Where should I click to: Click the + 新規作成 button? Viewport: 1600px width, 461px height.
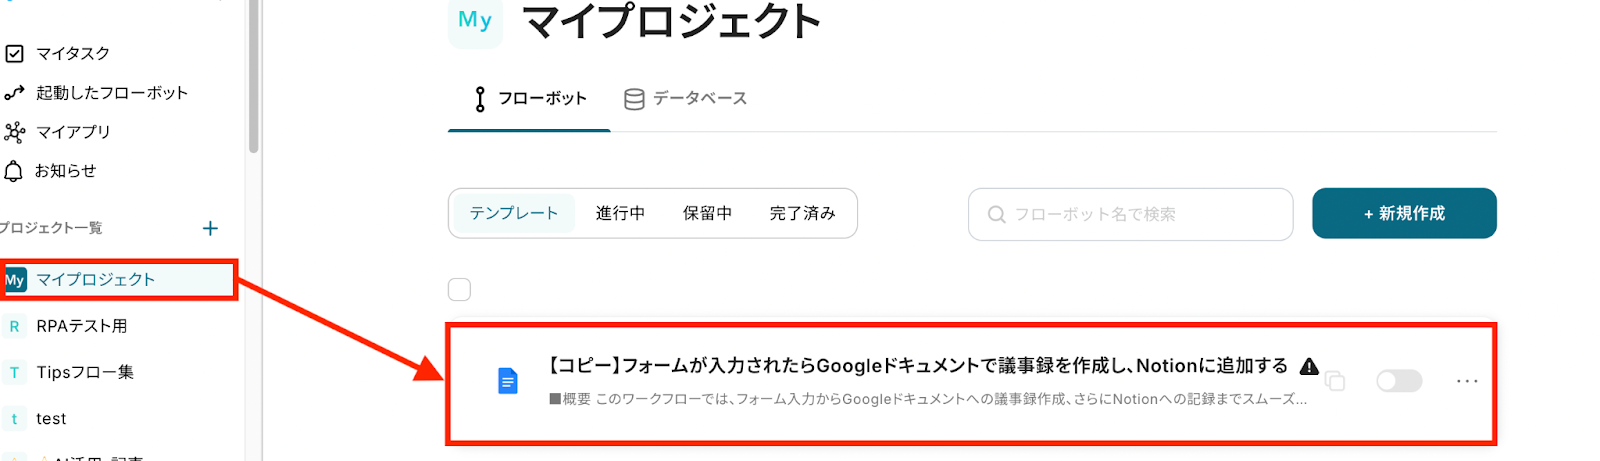1404,213
